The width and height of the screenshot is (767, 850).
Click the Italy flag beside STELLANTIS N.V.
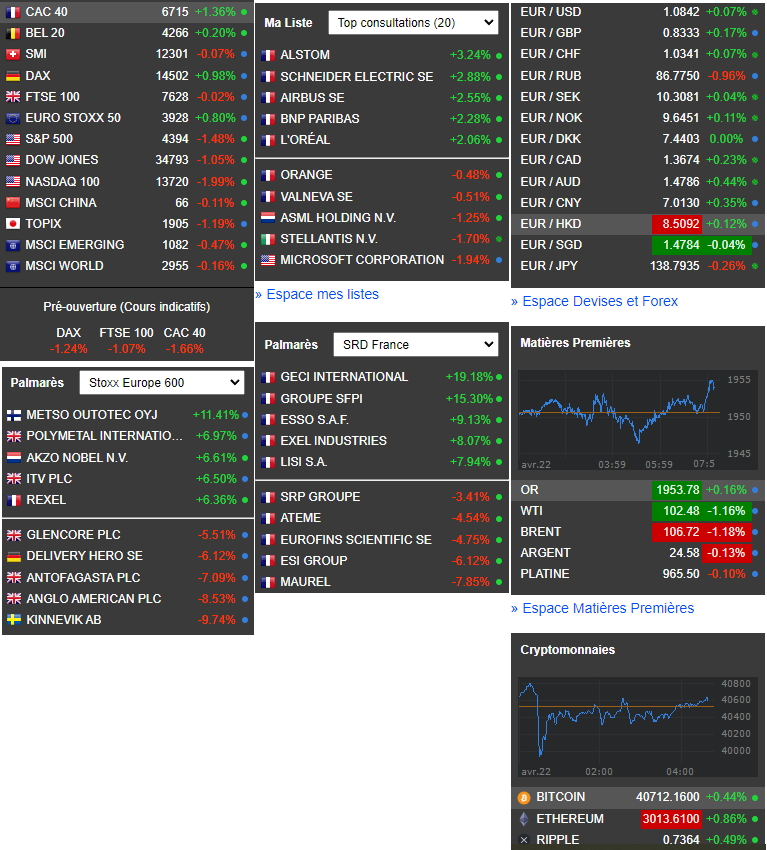point(268,239)
